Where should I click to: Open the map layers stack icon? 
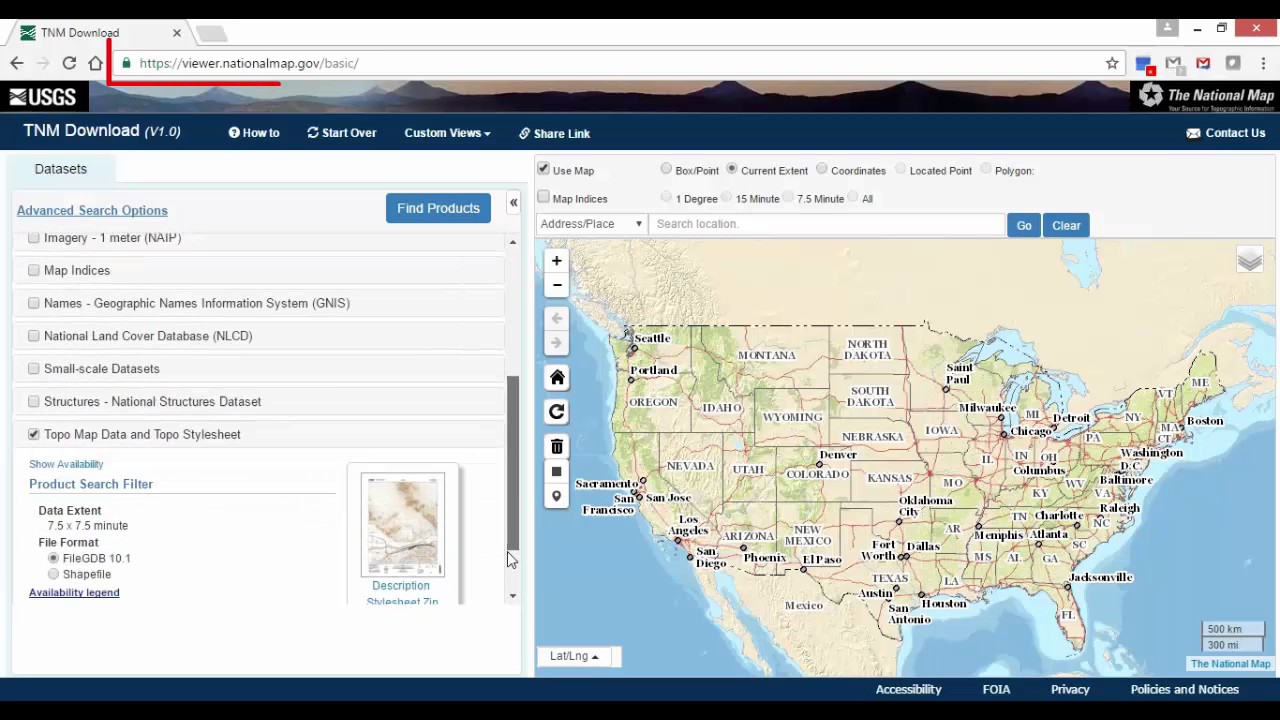click(1249, 261)
